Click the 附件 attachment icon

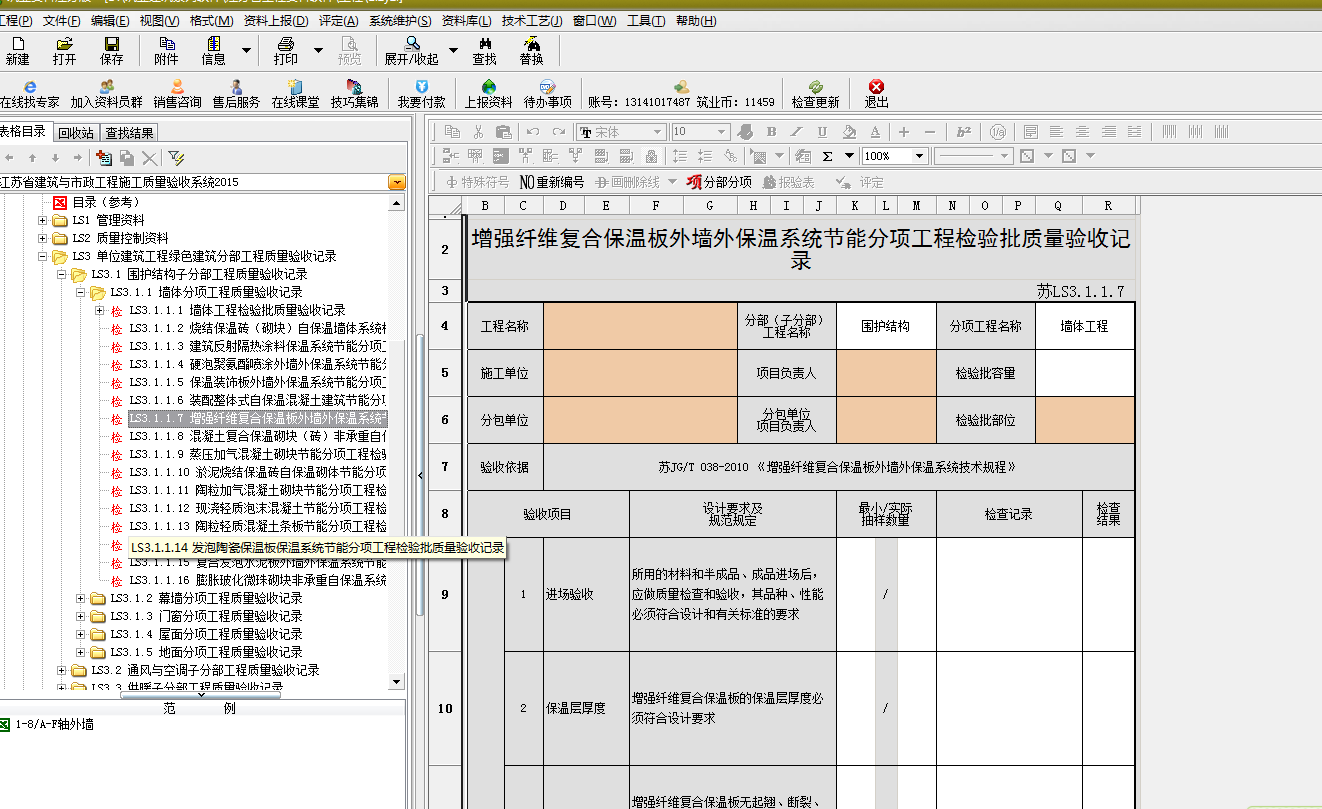click(x=166, y=50)
